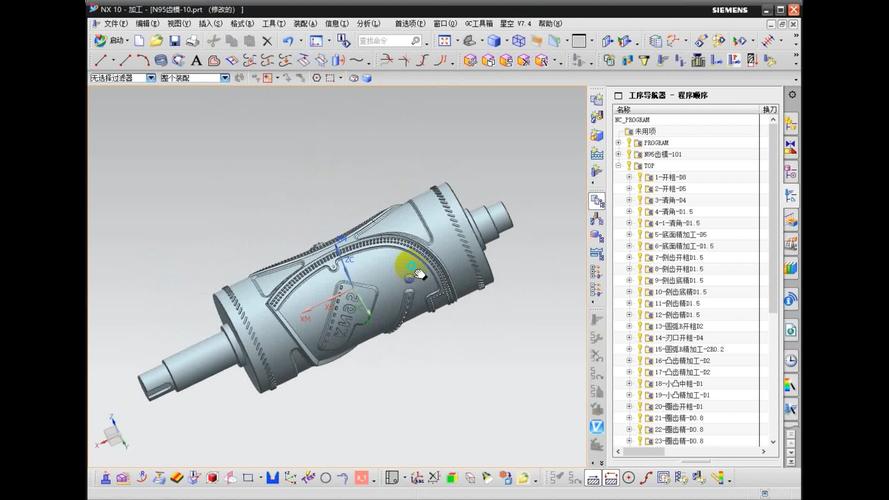Open the 整个装配 scope dropdown
The image size is (889, 500).
225,77
